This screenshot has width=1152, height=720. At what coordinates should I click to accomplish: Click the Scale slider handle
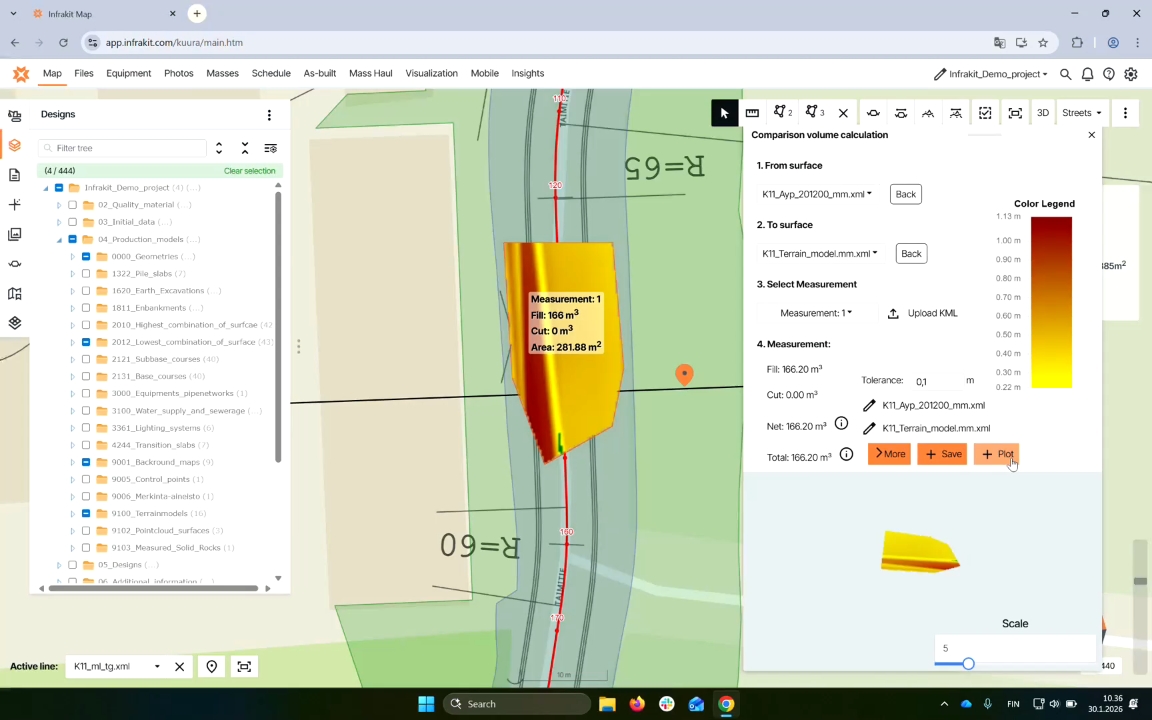[968, 664]
